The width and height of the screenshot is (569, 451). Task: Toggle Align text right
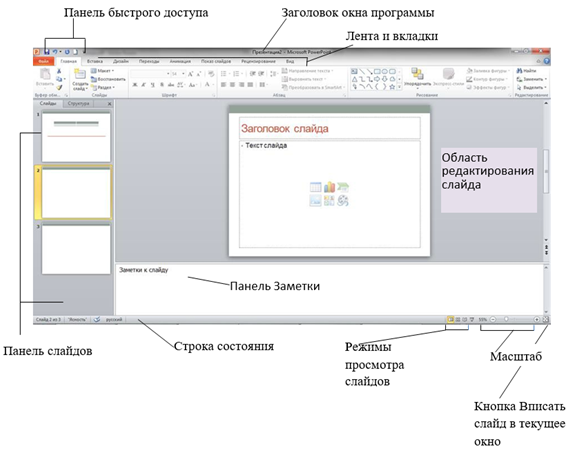pos(241,85)
